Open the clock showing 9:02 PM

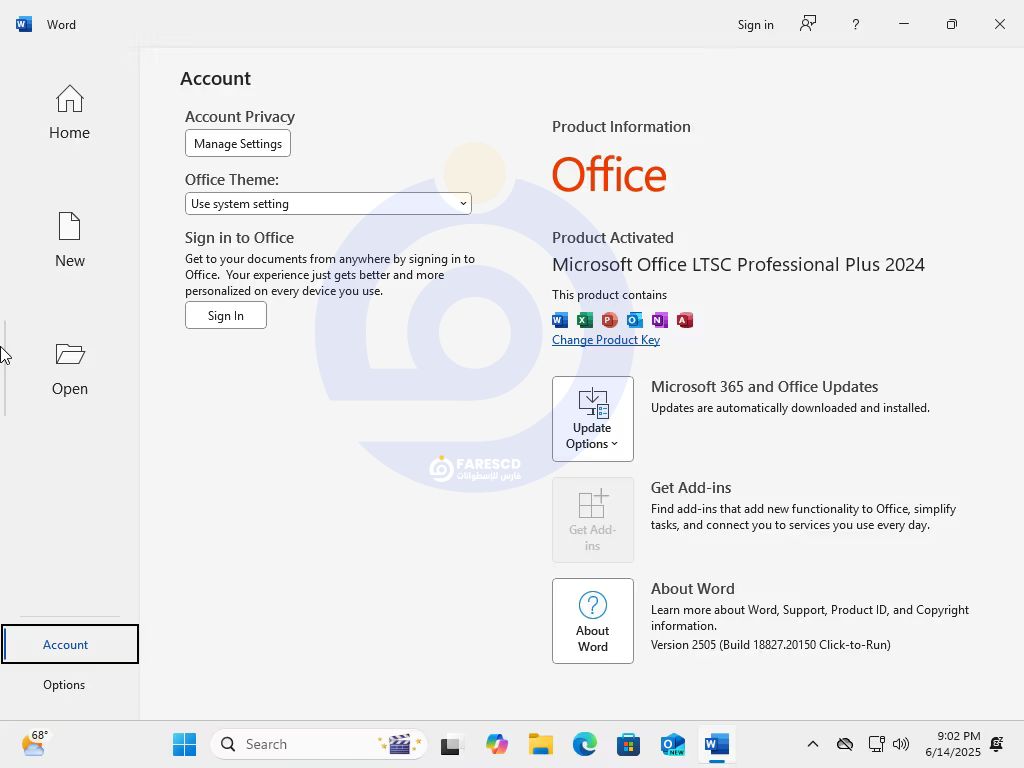coord(953,744)
